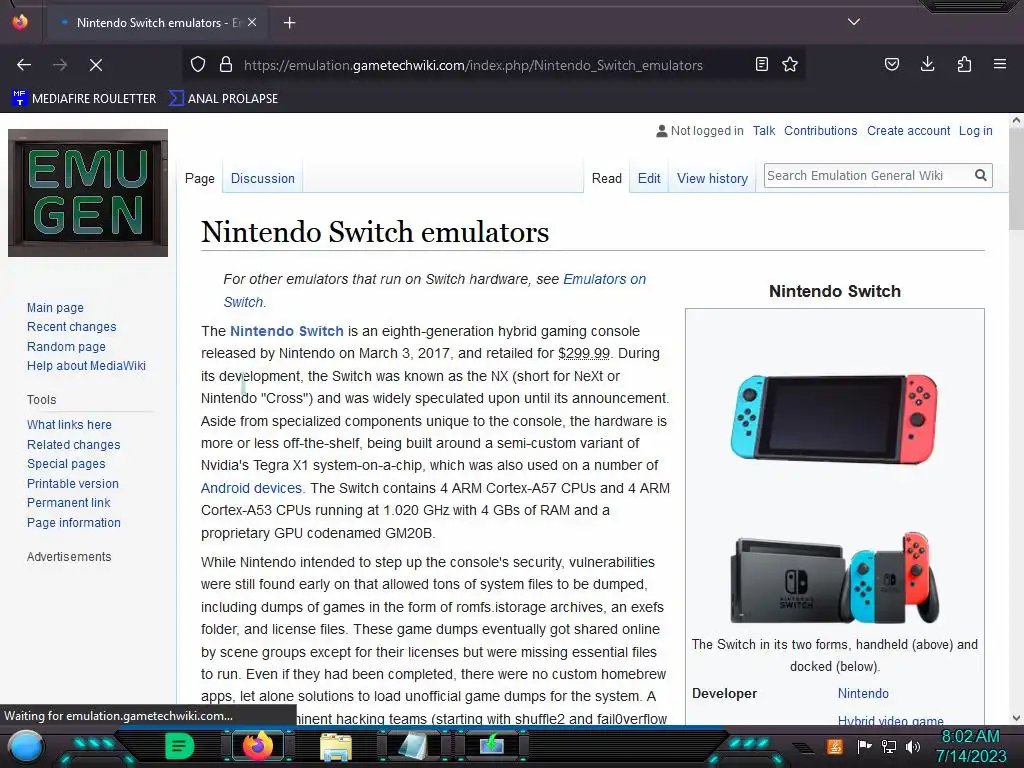This screenshot has width=1024, height=768.
Task: Open File Explorer from taskbar
Action: pos(336,746)
